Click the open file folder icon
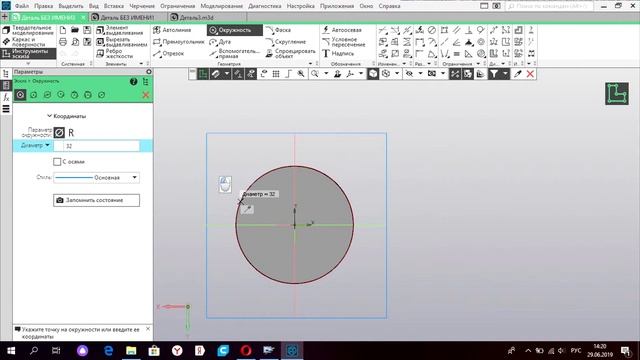This screenshot has height=360, width=640. [75, 30]
